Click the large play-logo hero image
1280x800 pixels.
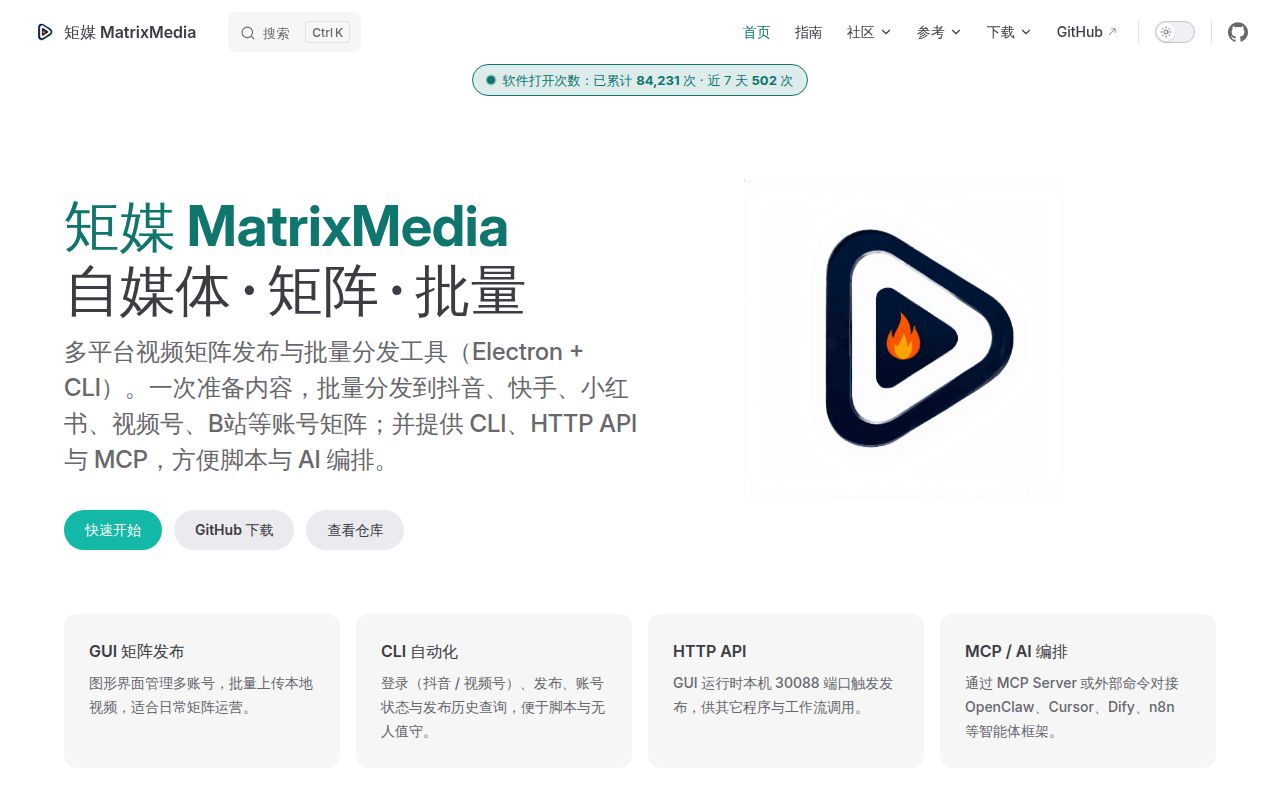click(x=904, y=338)
